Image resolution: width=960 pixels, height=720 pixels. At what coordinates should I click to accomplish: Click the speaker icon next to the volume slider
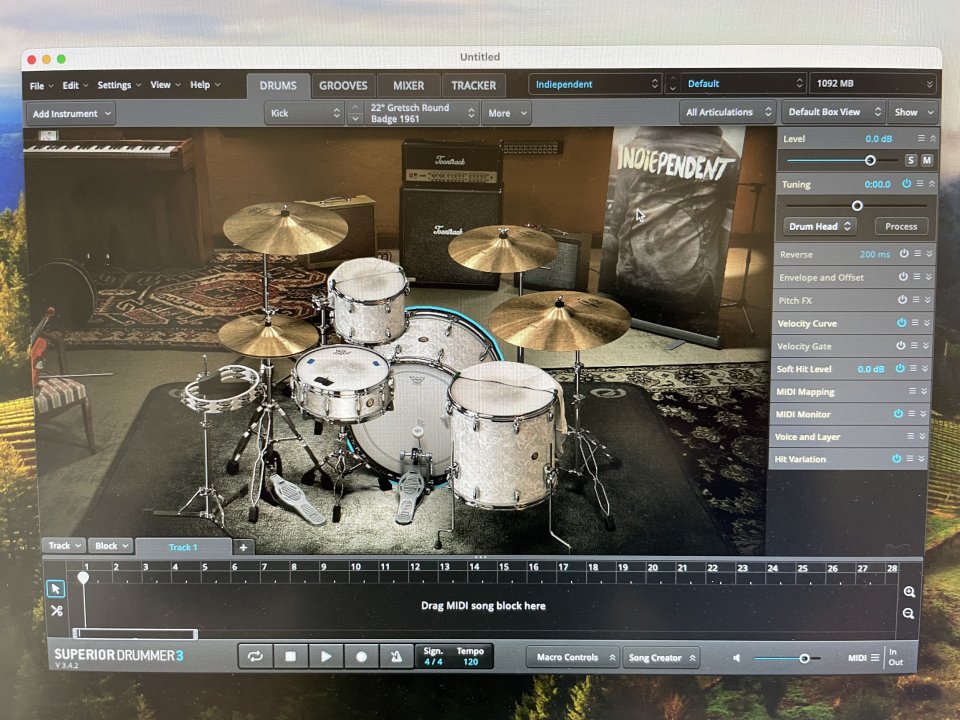[737, 657]
